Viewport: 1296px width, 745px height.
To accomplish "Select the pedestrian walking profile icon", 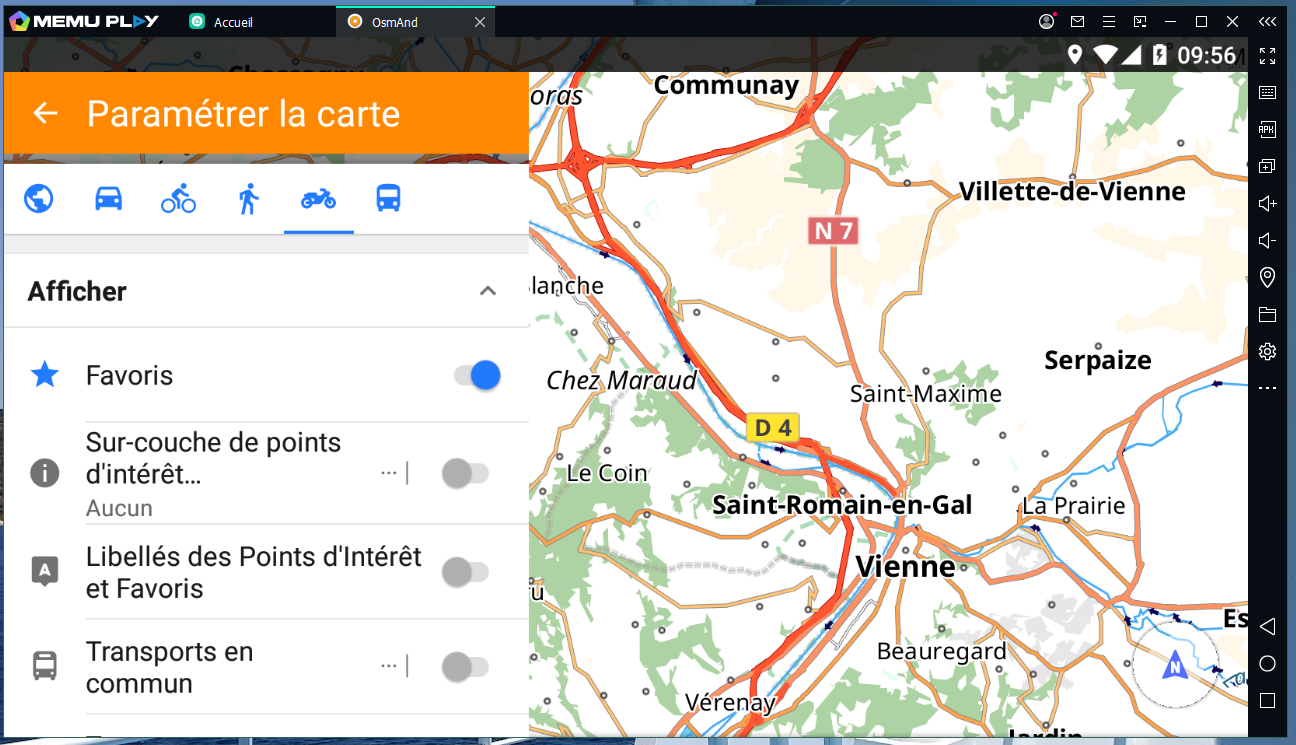I will pyautogui.click(x=248, y=199).
